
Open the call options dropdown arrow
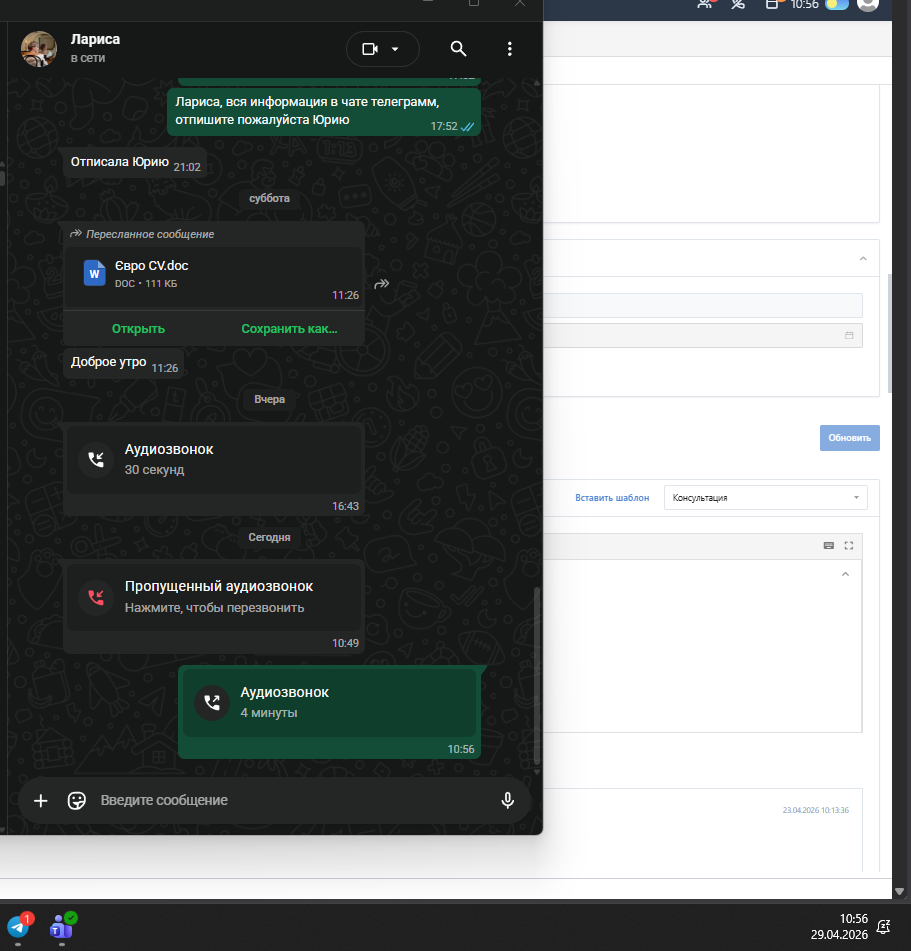395,49
